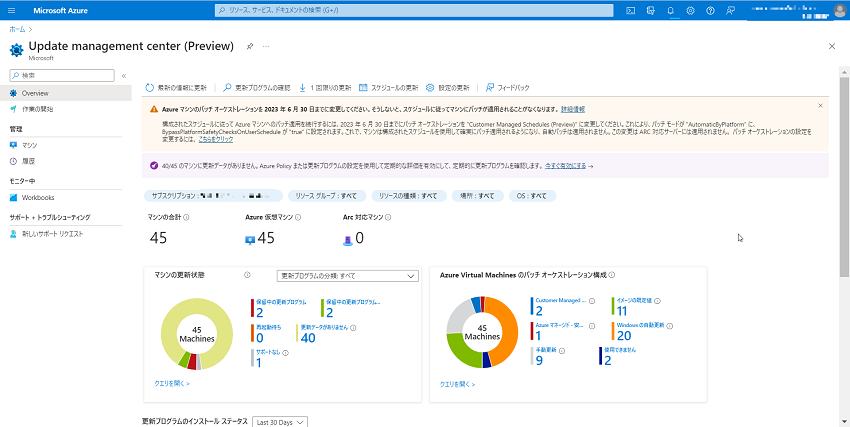Click the info icon beside 手動更新
This screenshot has width=850, height=427.
pyautogui.click(x=562, y=351)
